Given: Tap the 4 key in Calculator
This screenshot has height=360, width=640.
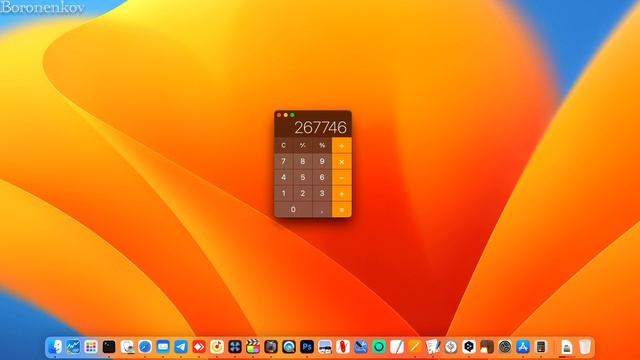Looking at the screenshot, I should 284,178.
